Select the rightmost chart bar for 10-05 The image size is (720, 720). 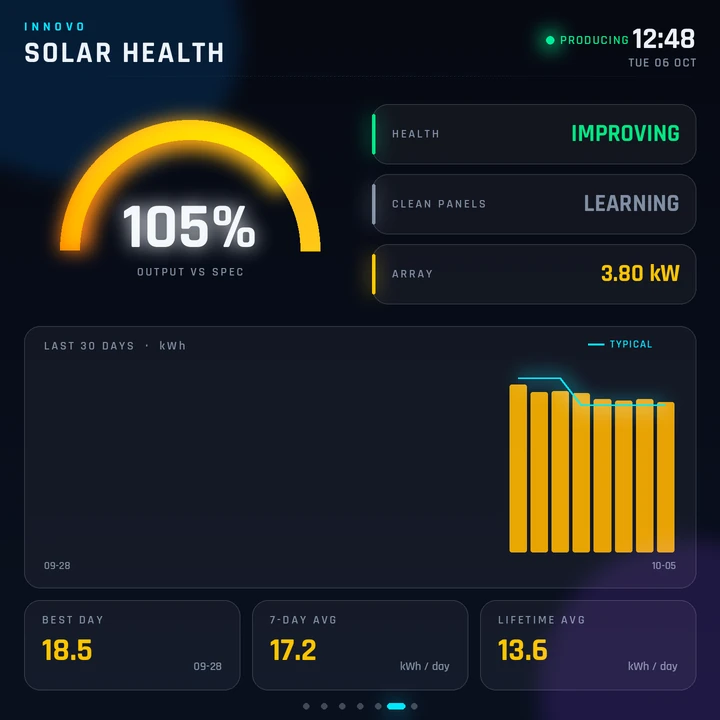coord(666,477)
